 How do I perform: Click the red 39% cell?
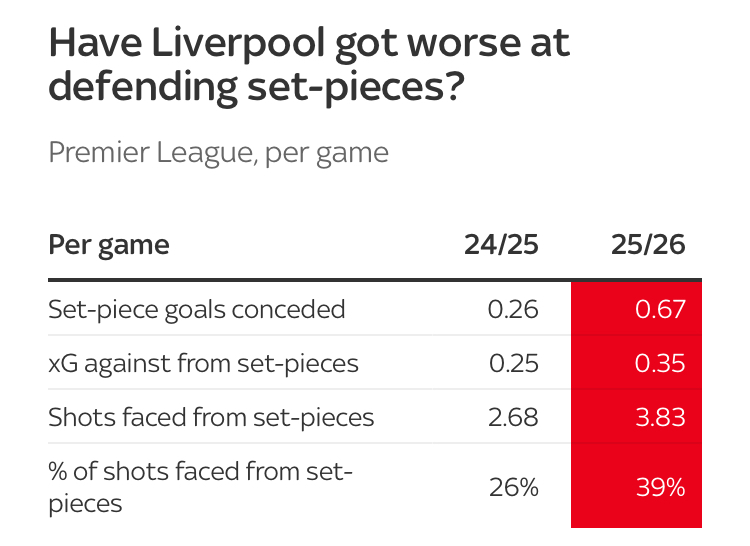pos(636,487)
